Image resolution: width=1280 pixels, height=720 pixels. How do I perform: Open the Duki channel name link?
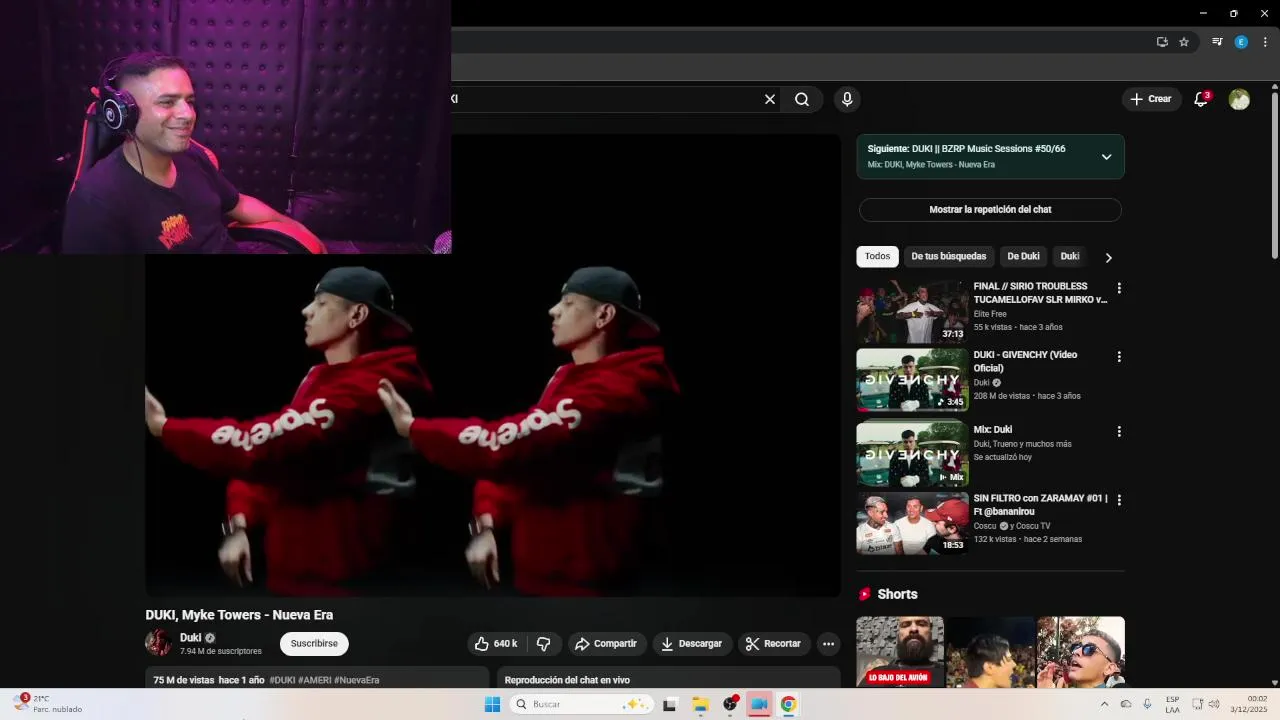tap(190, 638)
